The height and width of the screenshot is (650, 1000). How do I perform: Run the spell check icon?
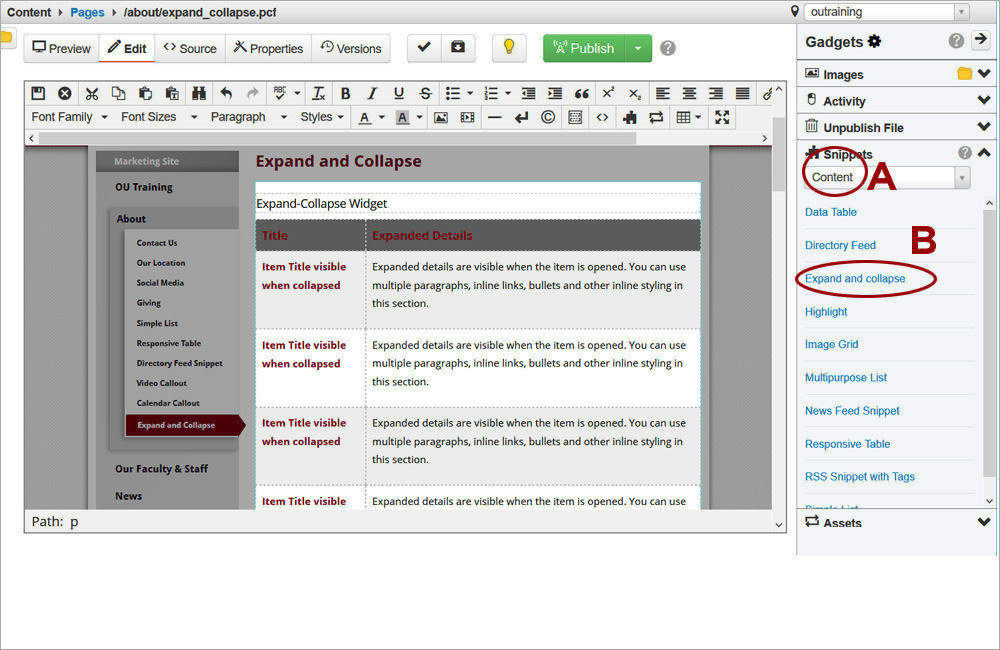(x=279, y=93)
